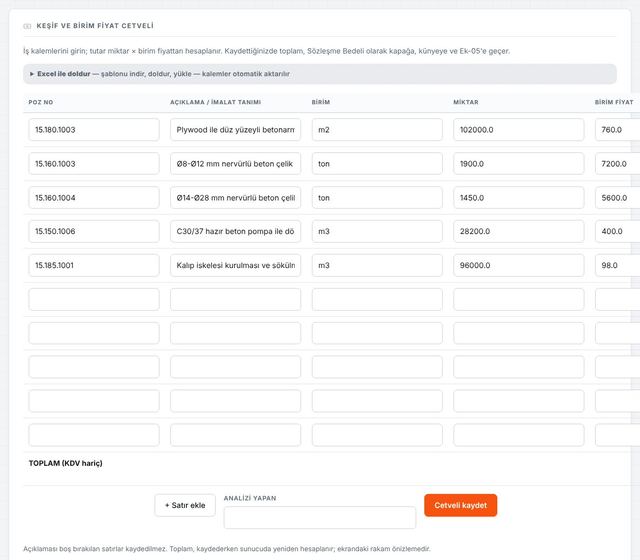Viewport: 640px width, 560px height.
Task: Edit unit price field 760.0
Action: (x=618, y=130)
